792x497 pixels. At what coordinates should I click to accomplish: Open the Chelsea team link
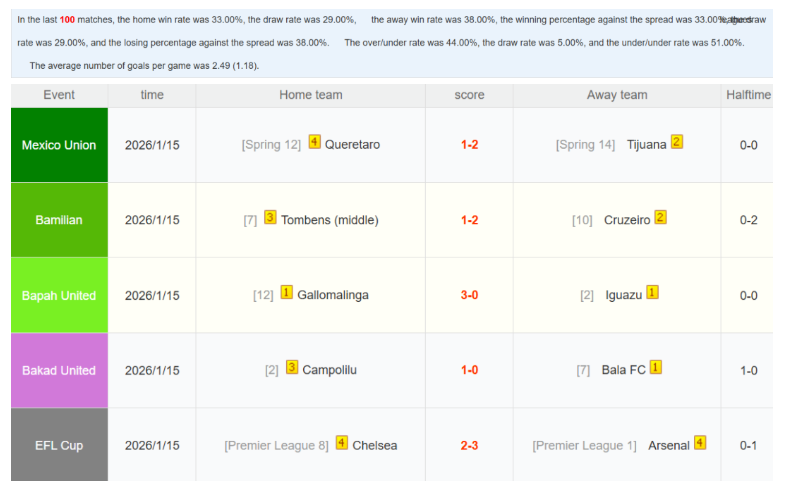coord(375,445)
